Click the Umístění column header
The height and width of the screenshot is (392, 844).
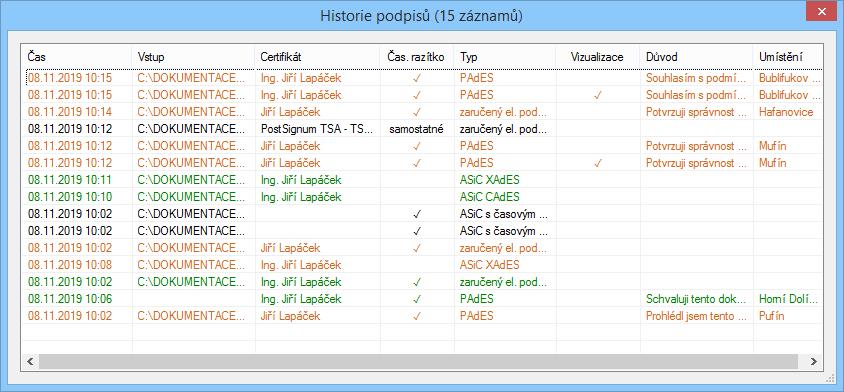(x=787, y=57)
